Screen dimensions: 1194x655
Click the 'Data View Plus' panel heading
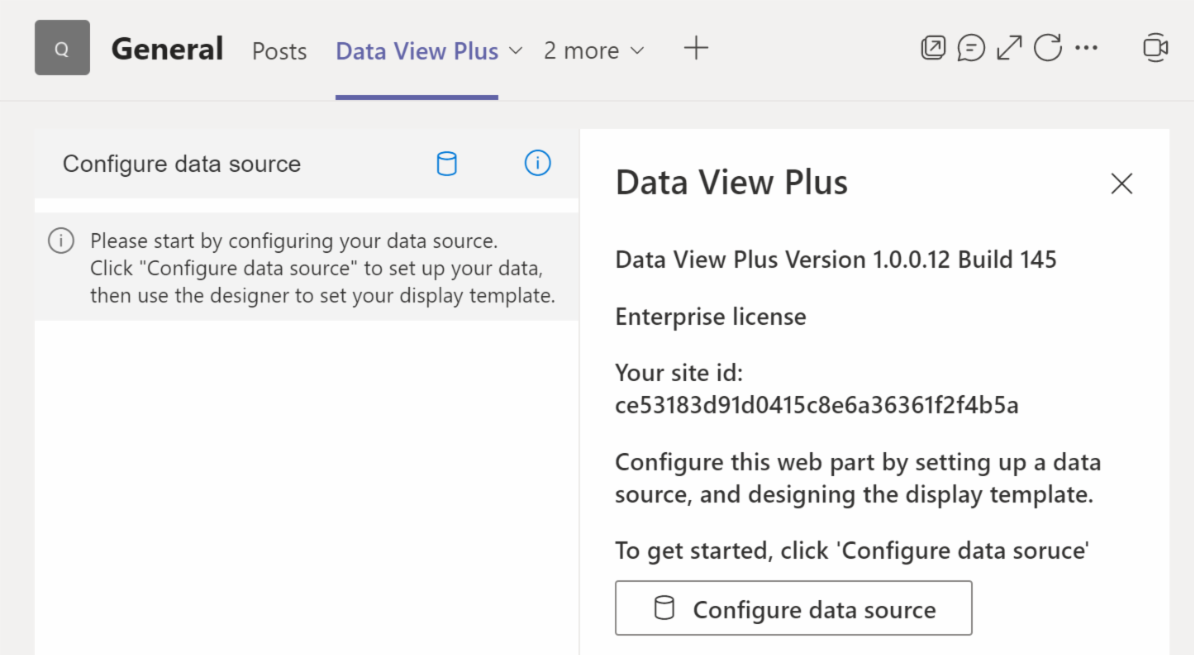point(732,183)
